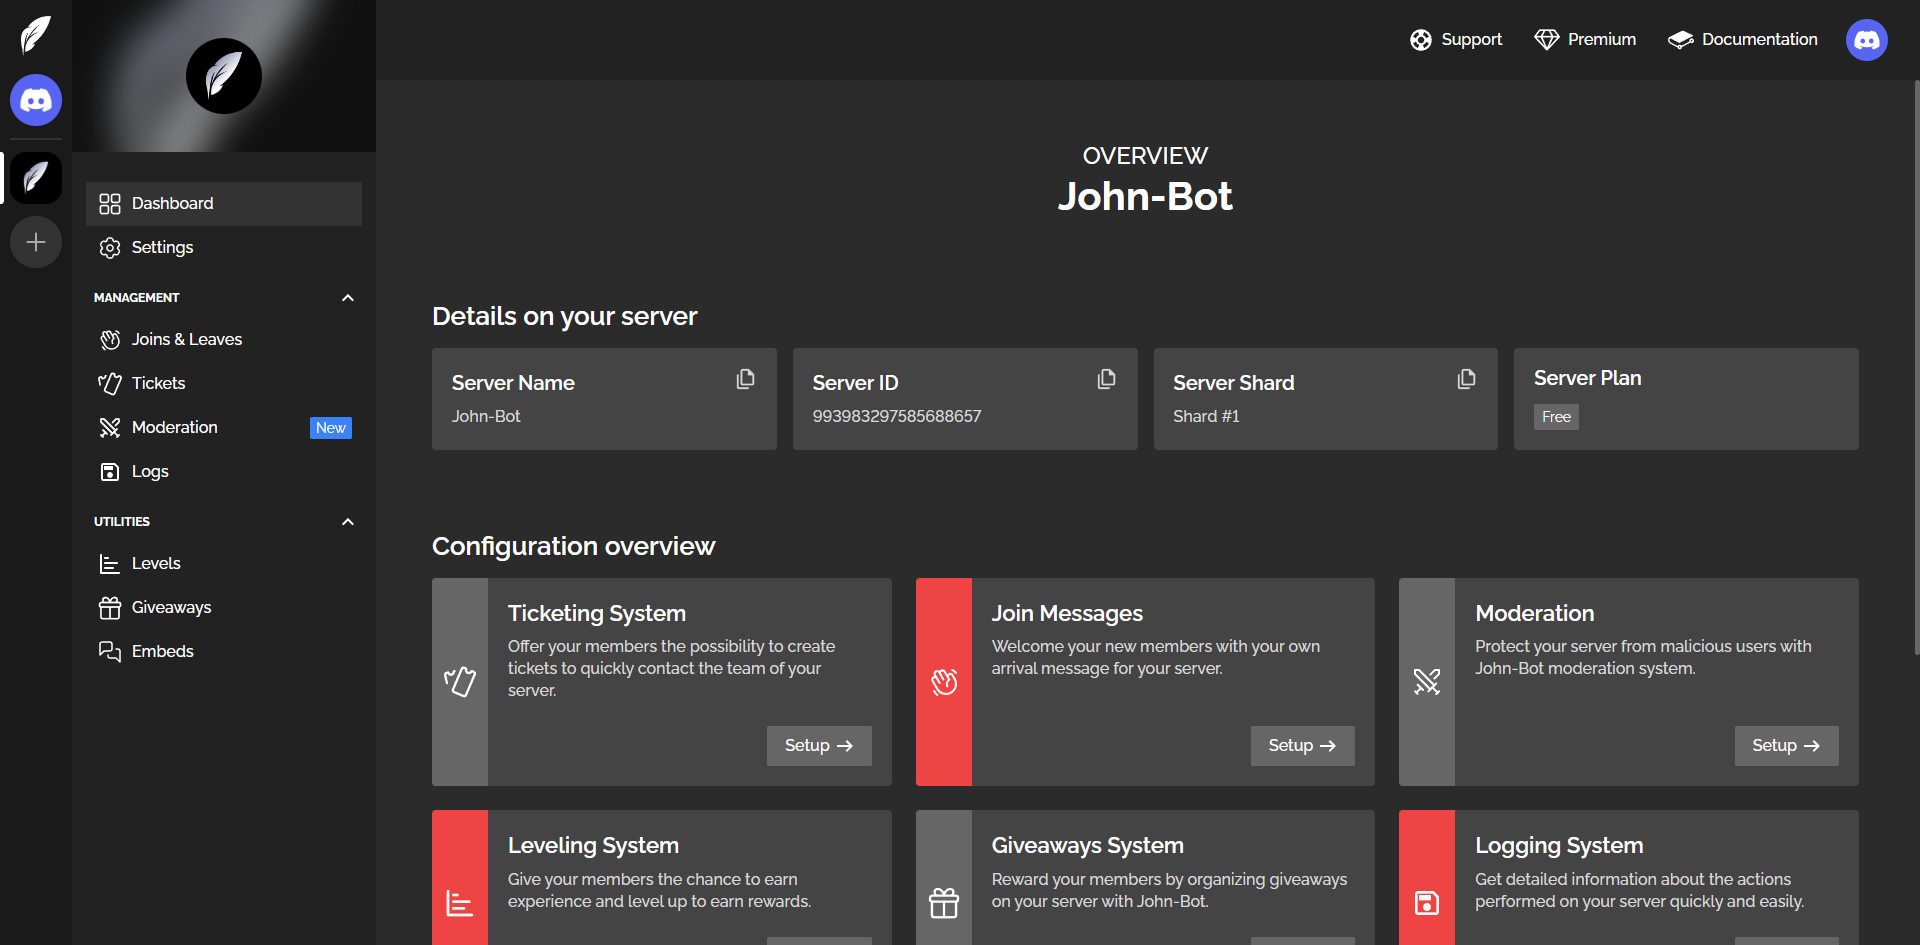
Task: Click the Discord icon in server rail
Action: (x=36, y=100)
